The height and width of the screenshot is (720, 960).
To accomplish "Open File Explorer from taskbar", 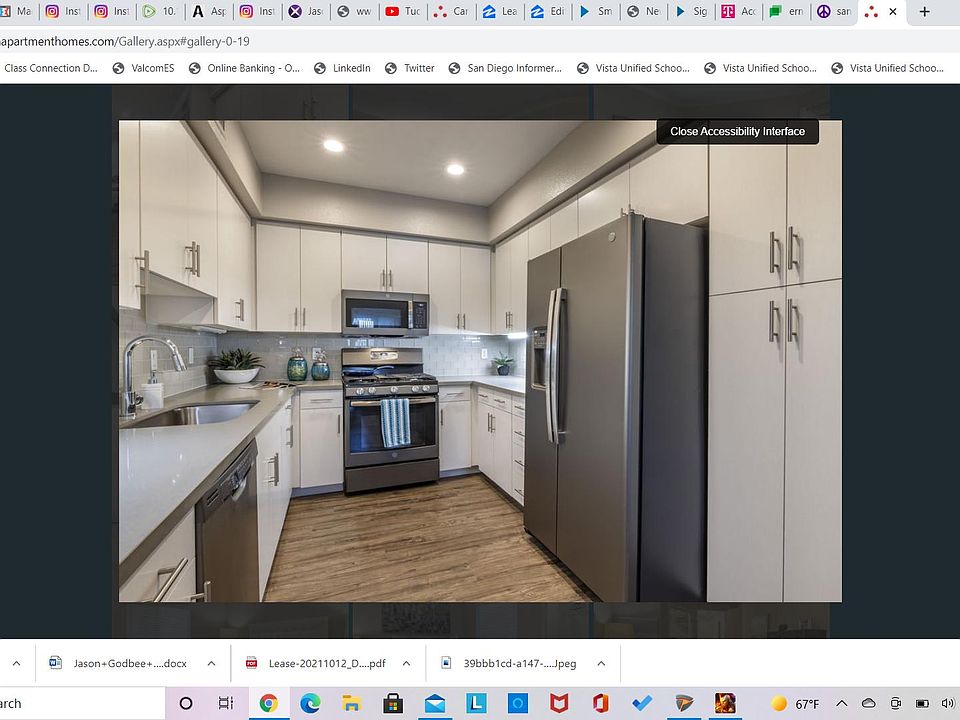I will (351, 703).
